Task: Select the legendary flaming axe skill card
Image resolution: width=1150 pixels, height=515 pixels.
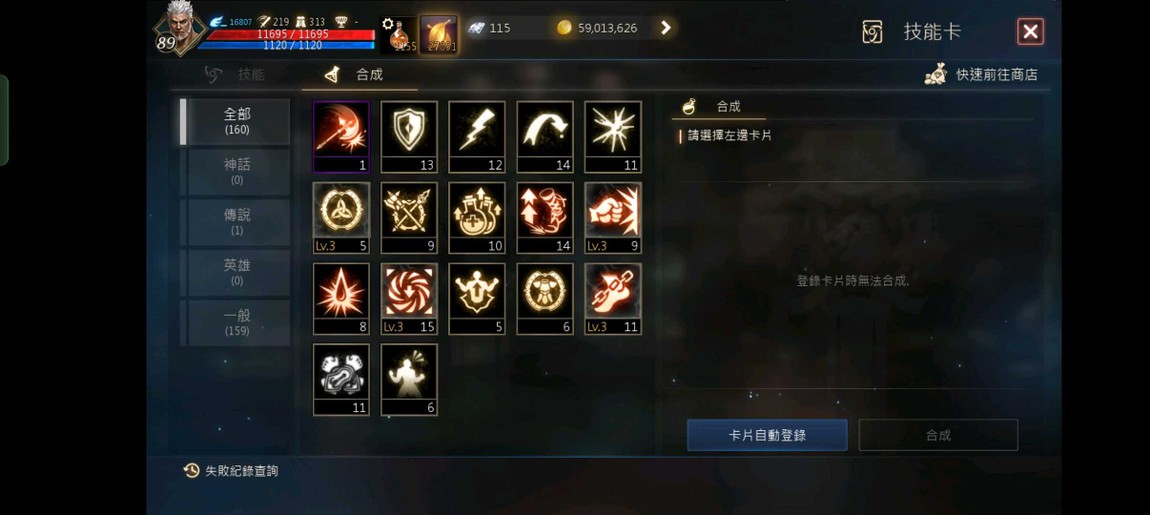Action: tap(341, 136)
